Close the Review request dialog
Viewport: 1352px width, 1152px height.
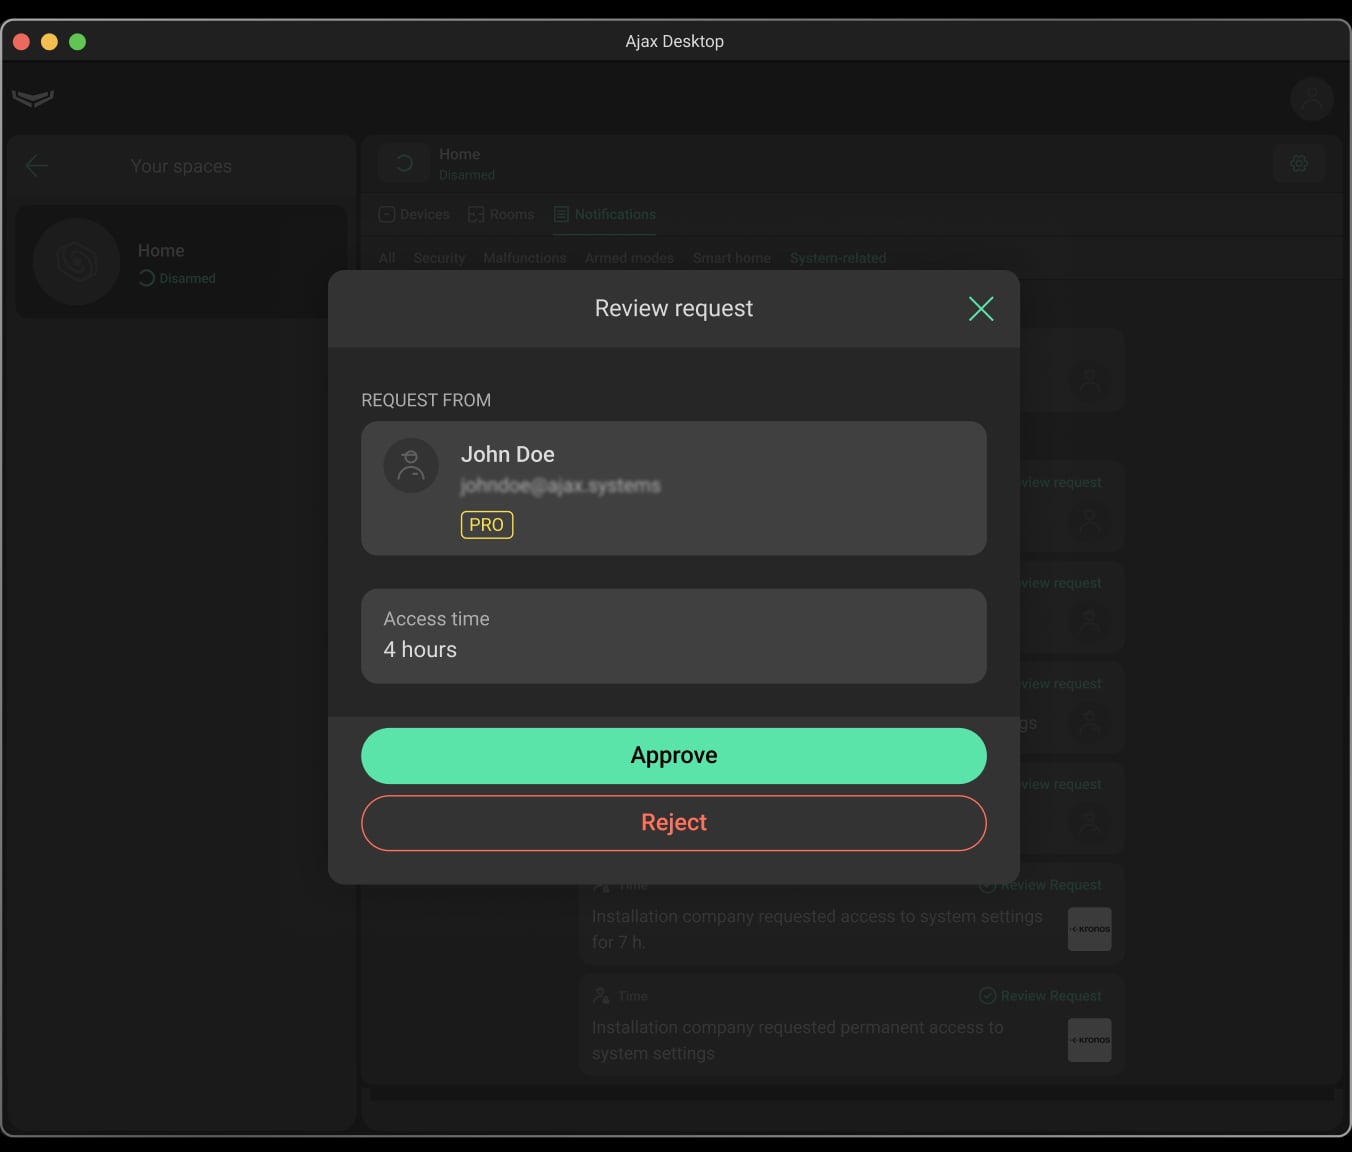[981, 309]
